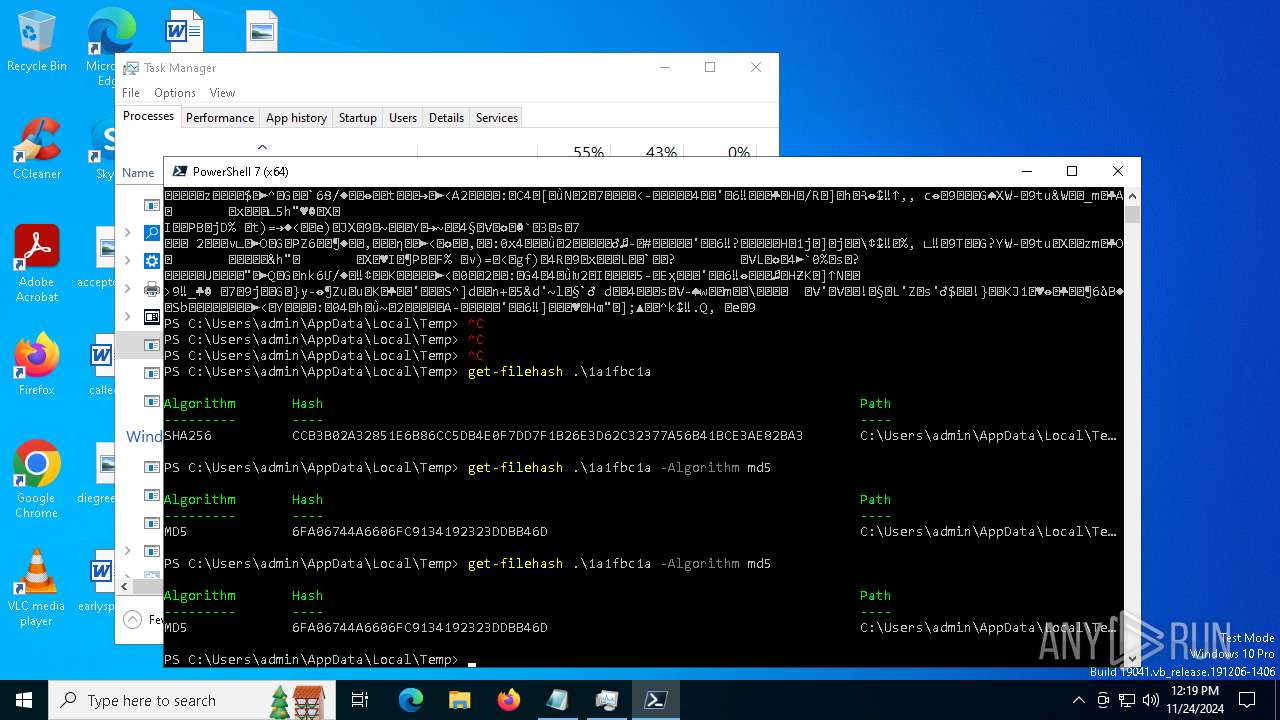Select the Google Chrome desktop shortcut
The width and height of the screenshot is (1280, 720).
click(x=37, y=480)
